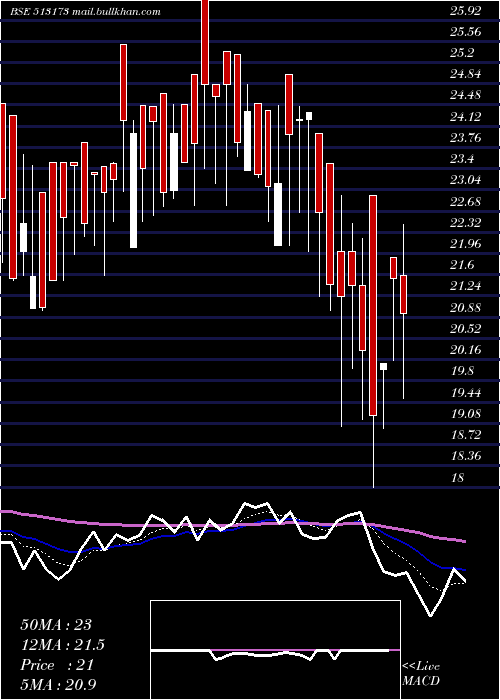This screenshot has height=700, width=500.
Task: Click the <<Live MACD label
Action: [x=421, y=674]
